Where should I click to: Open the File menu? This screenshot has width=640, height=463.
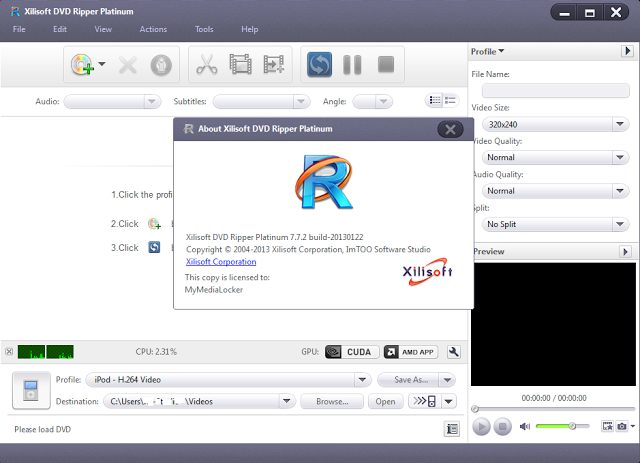19,29
